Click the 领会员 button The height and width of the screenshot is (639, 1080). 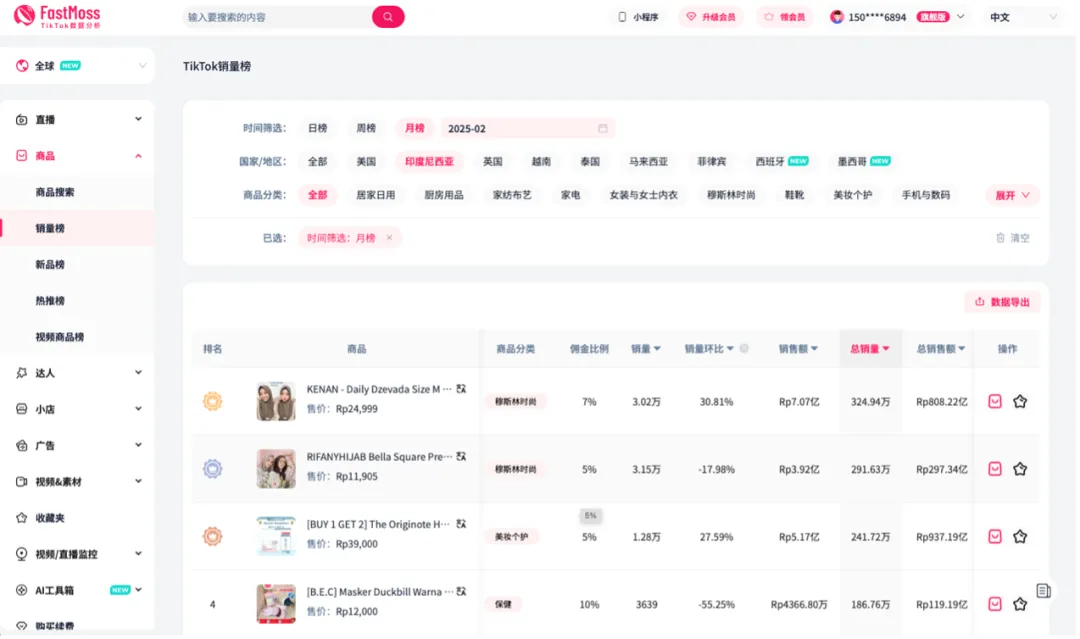pos(787,17)
